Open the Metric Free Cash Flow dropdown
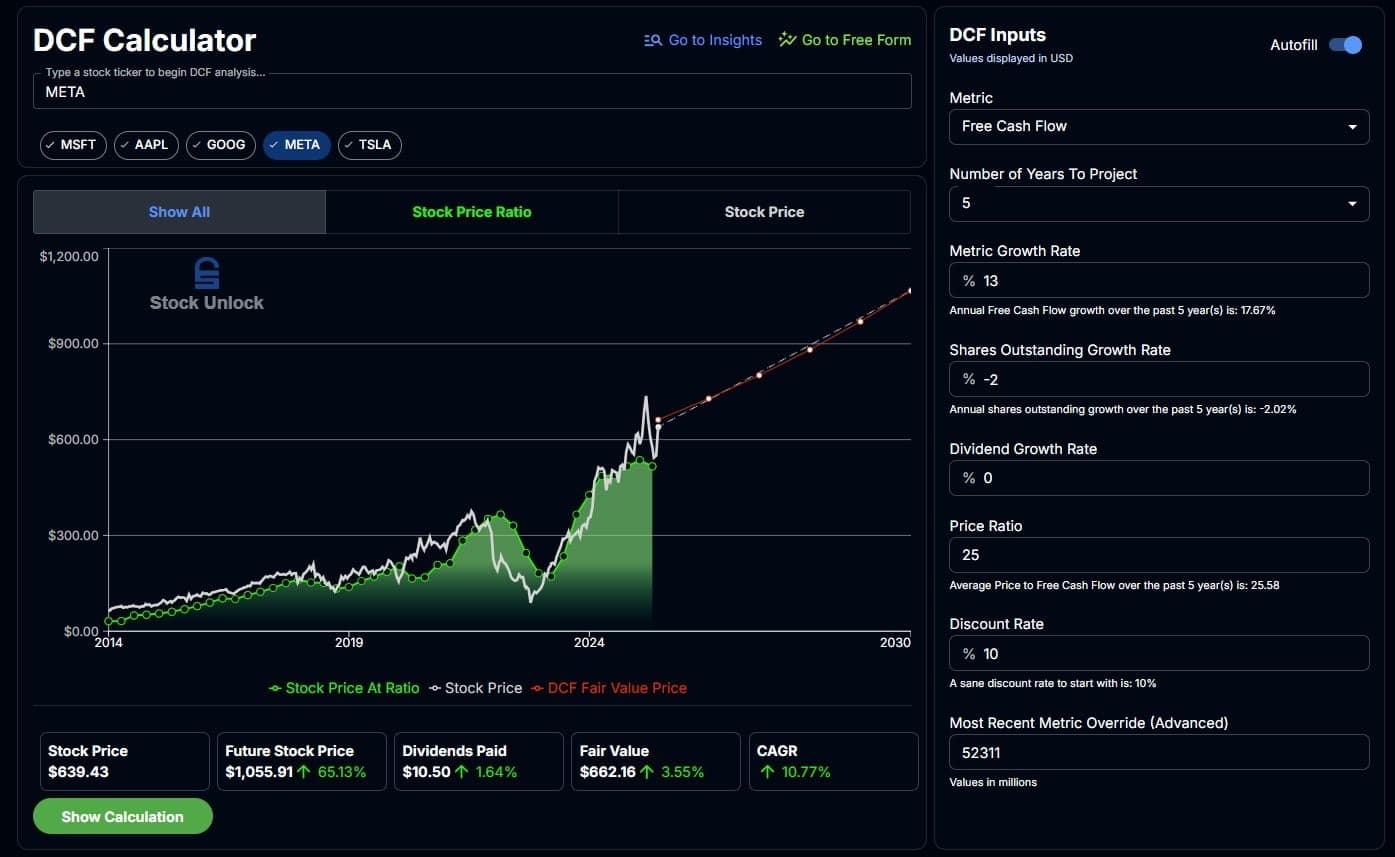Viewport: 1395px width, 857px height. click(1159, 126)
